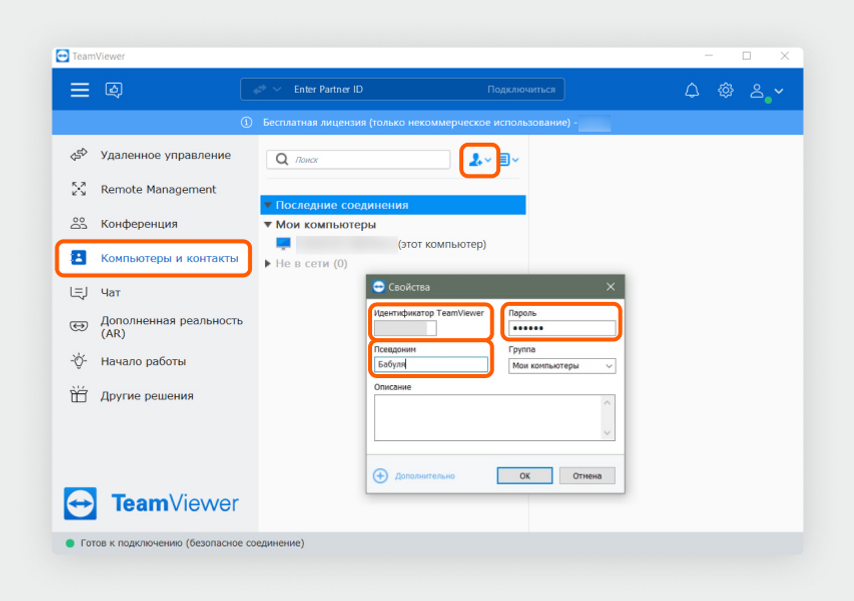854x601 pixels.
Task: Close the Свойства dialog
Action: 611,287
